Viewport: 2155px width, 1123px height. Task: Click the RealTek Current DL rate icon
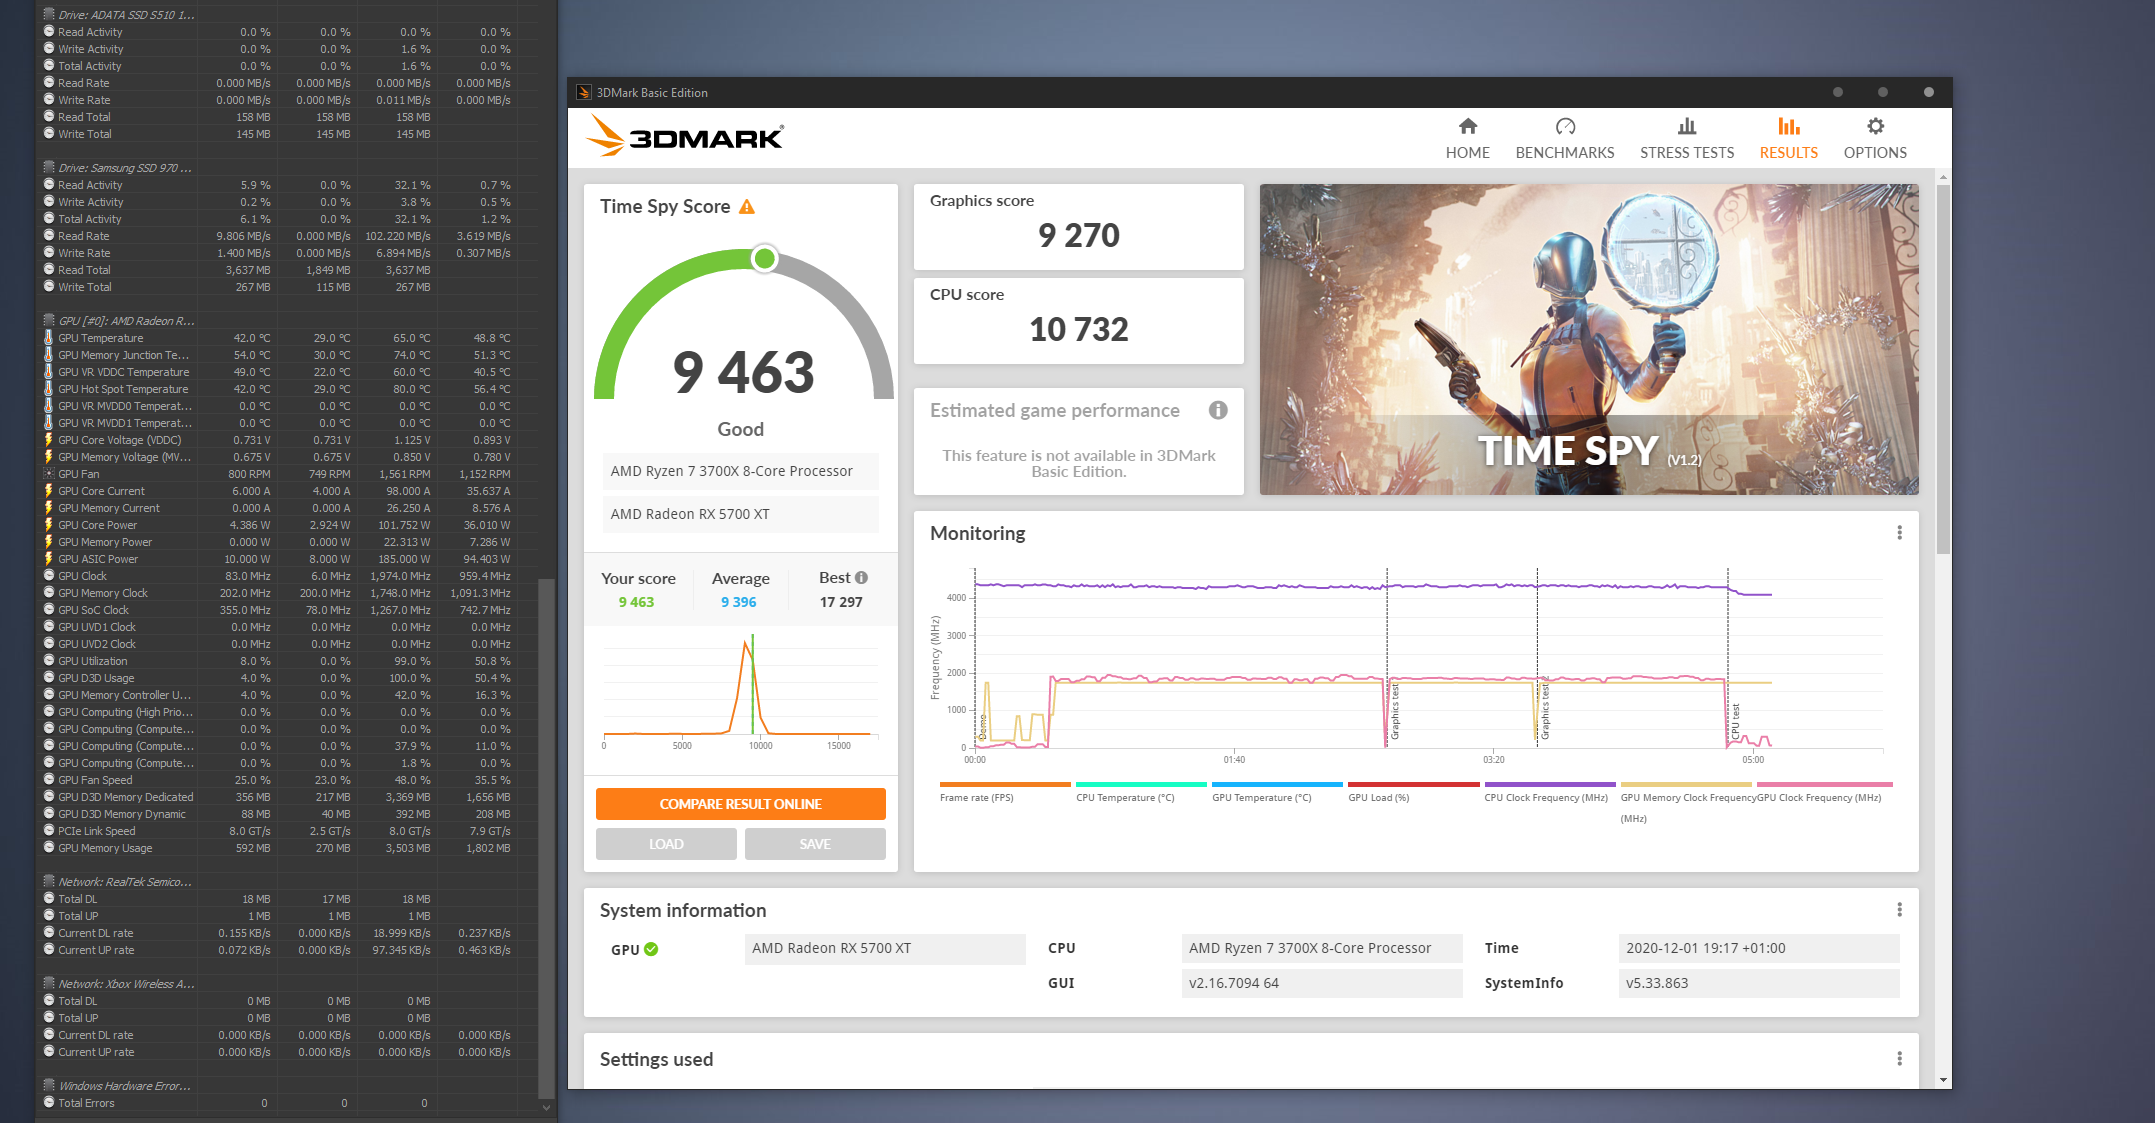[x=48, y=933]
